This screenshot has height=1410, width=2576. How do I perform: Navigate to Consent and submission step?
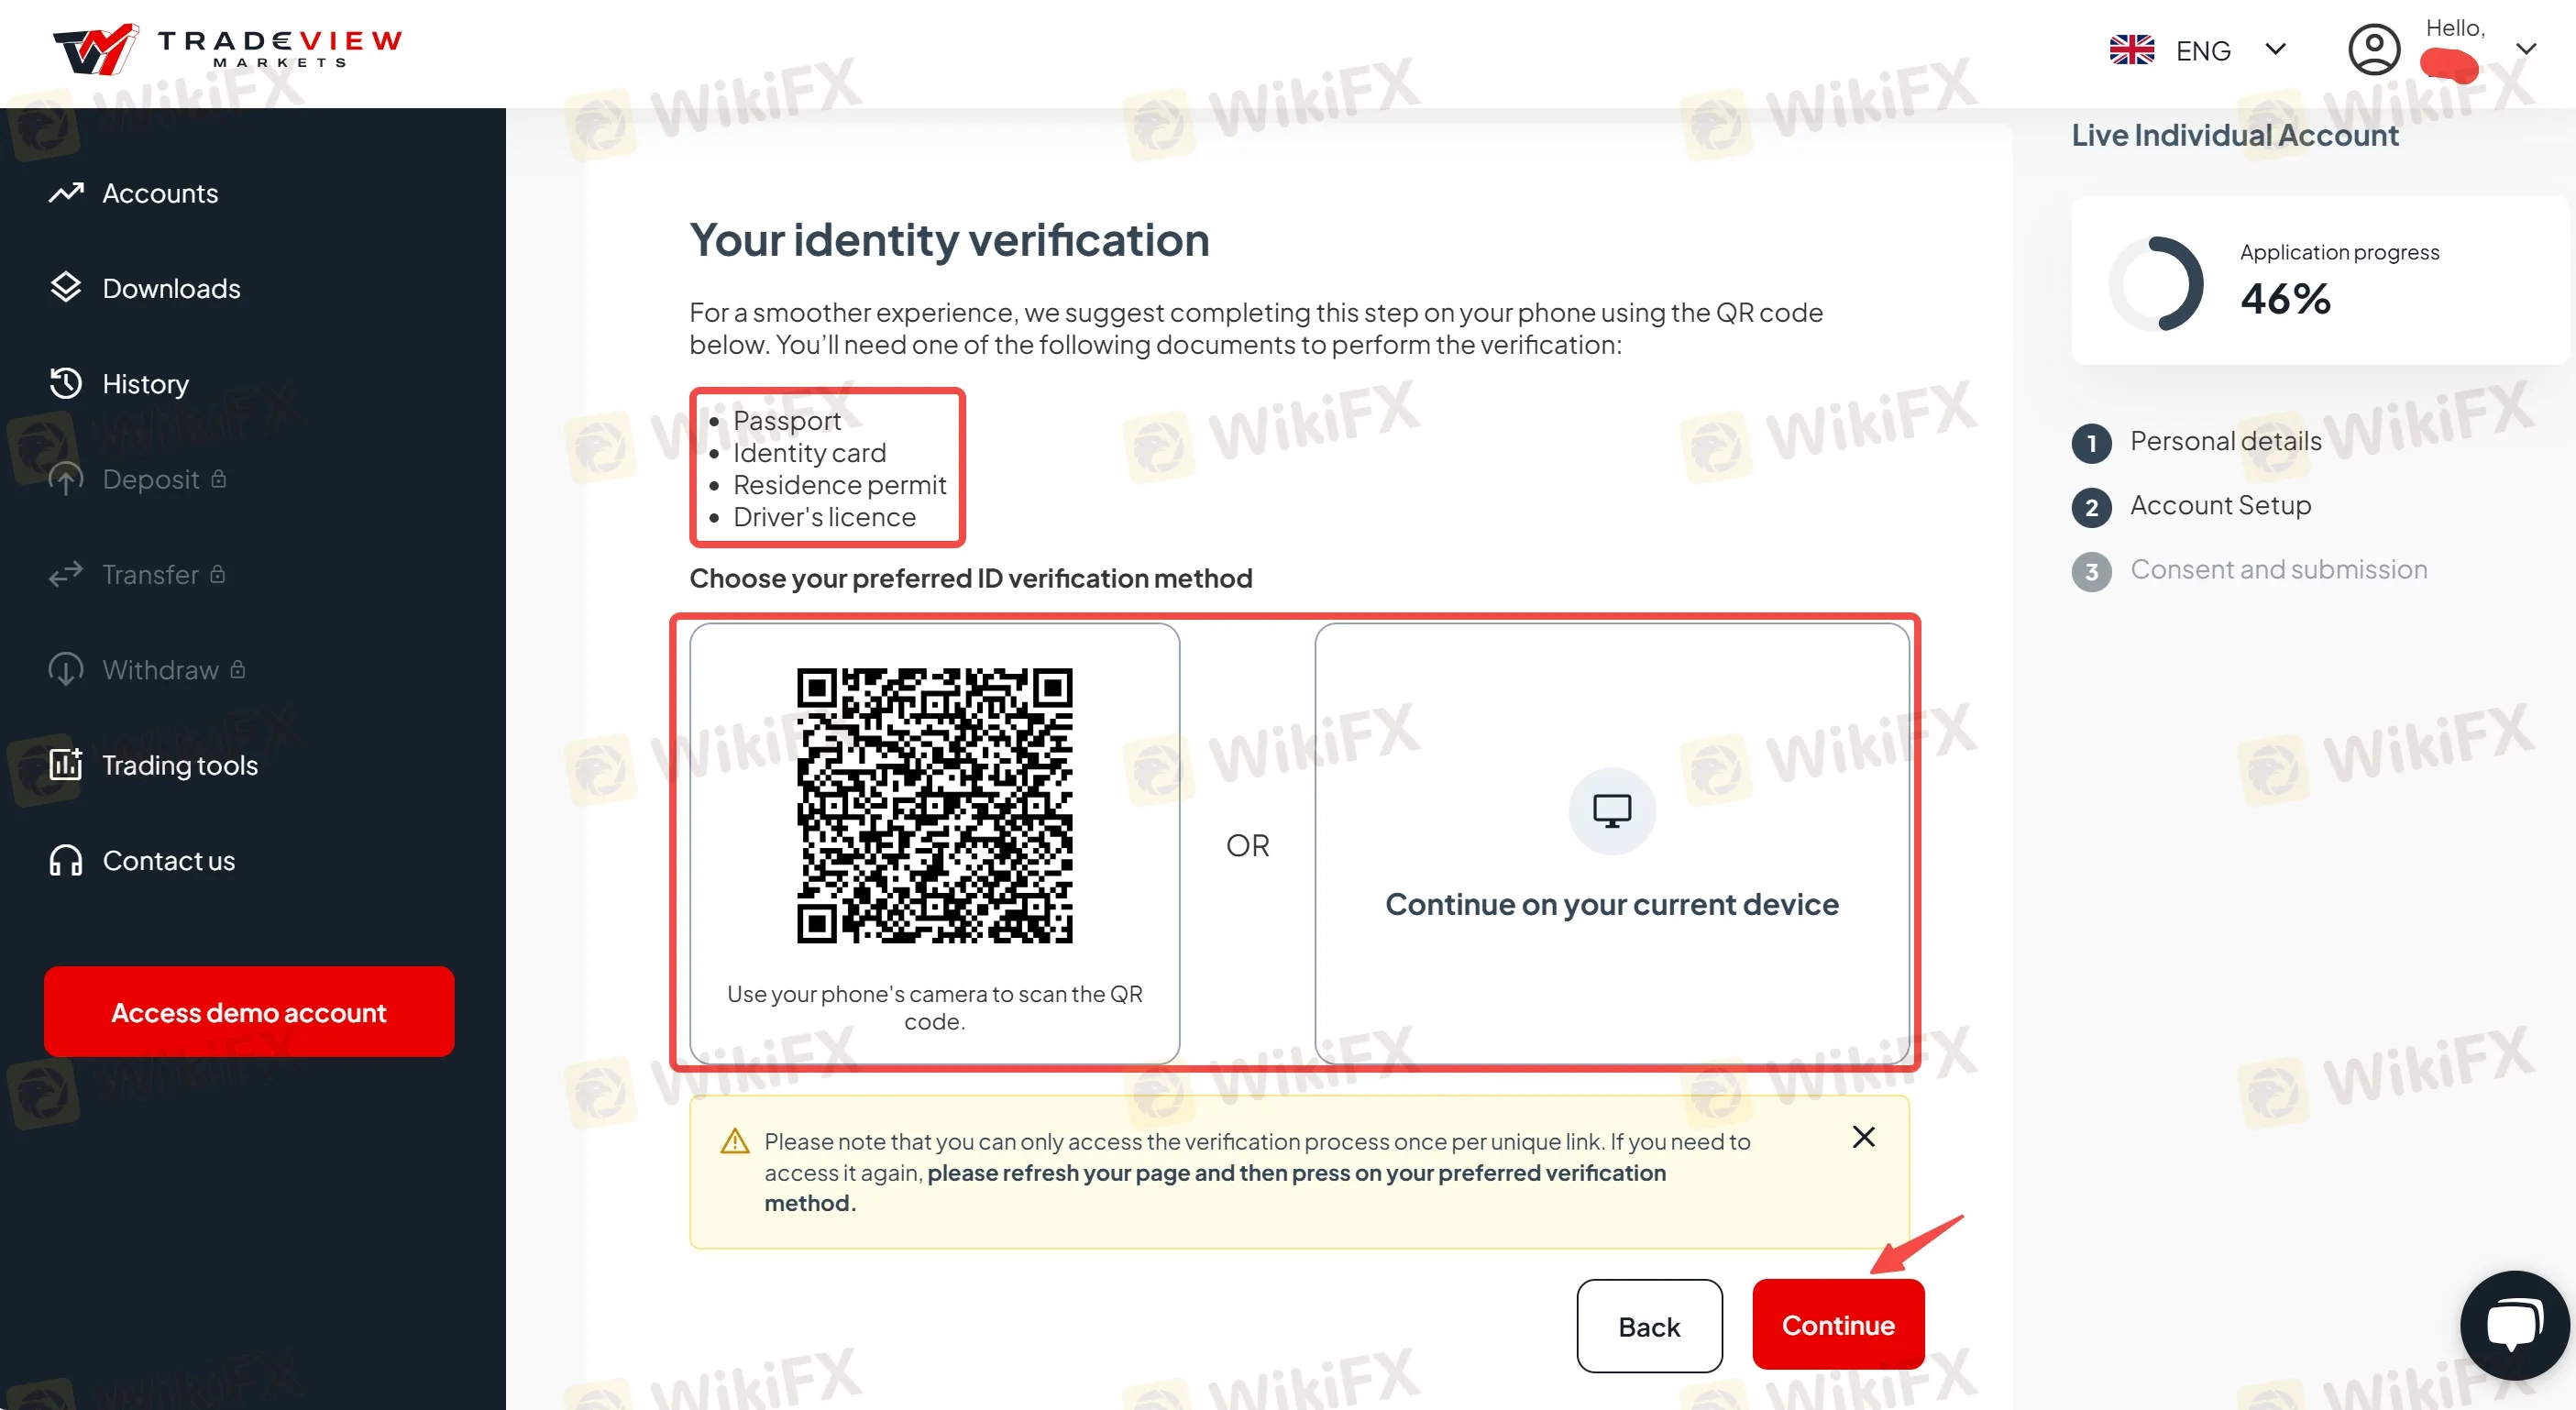pyautogui.click(x=2279, y=569)
